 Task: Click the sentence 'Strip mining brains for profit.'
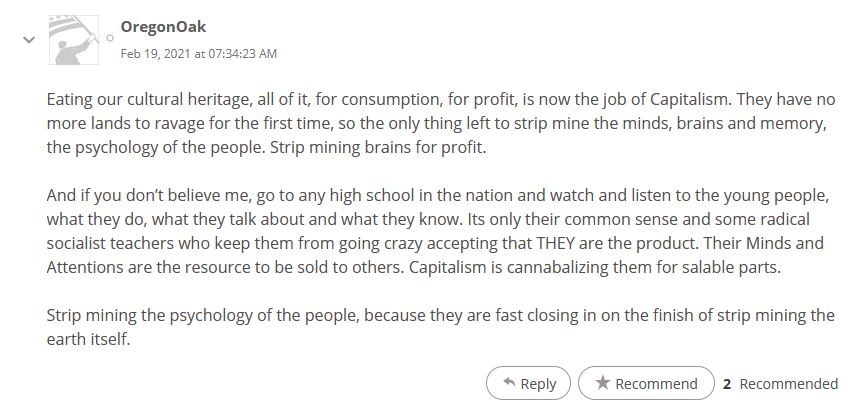point(378,147)
